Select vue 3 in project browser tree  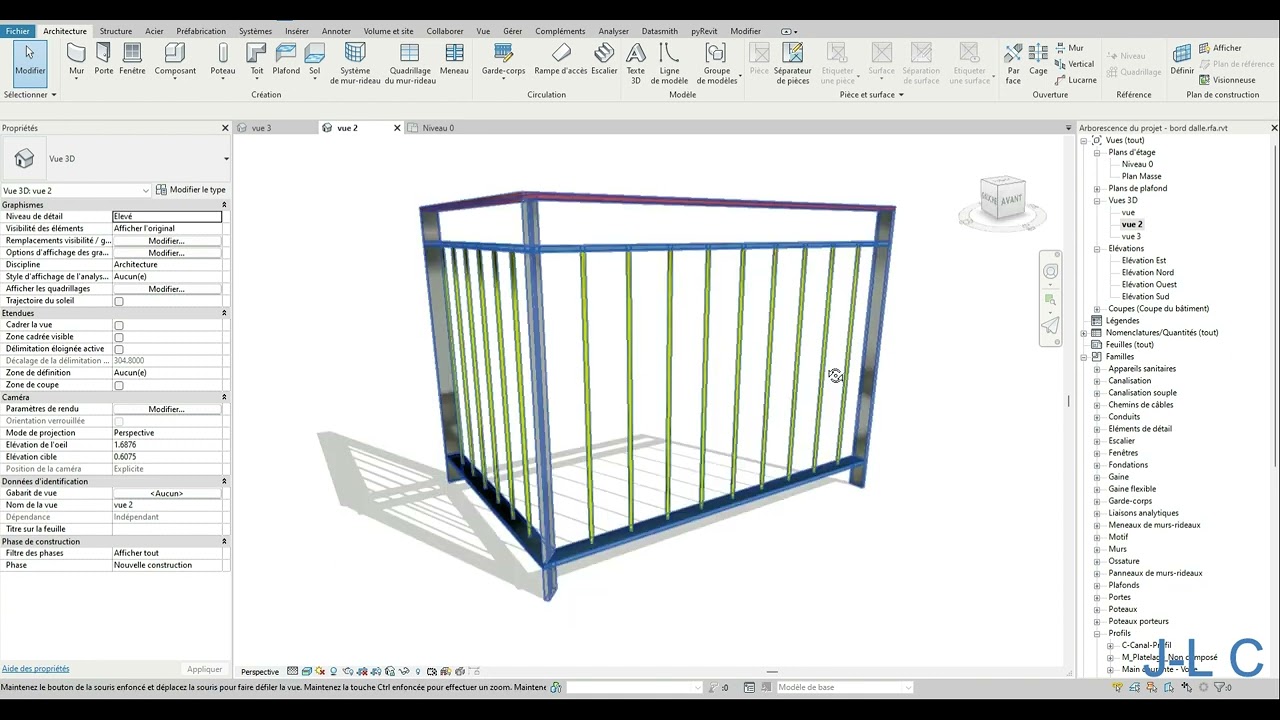[1131, 236]
